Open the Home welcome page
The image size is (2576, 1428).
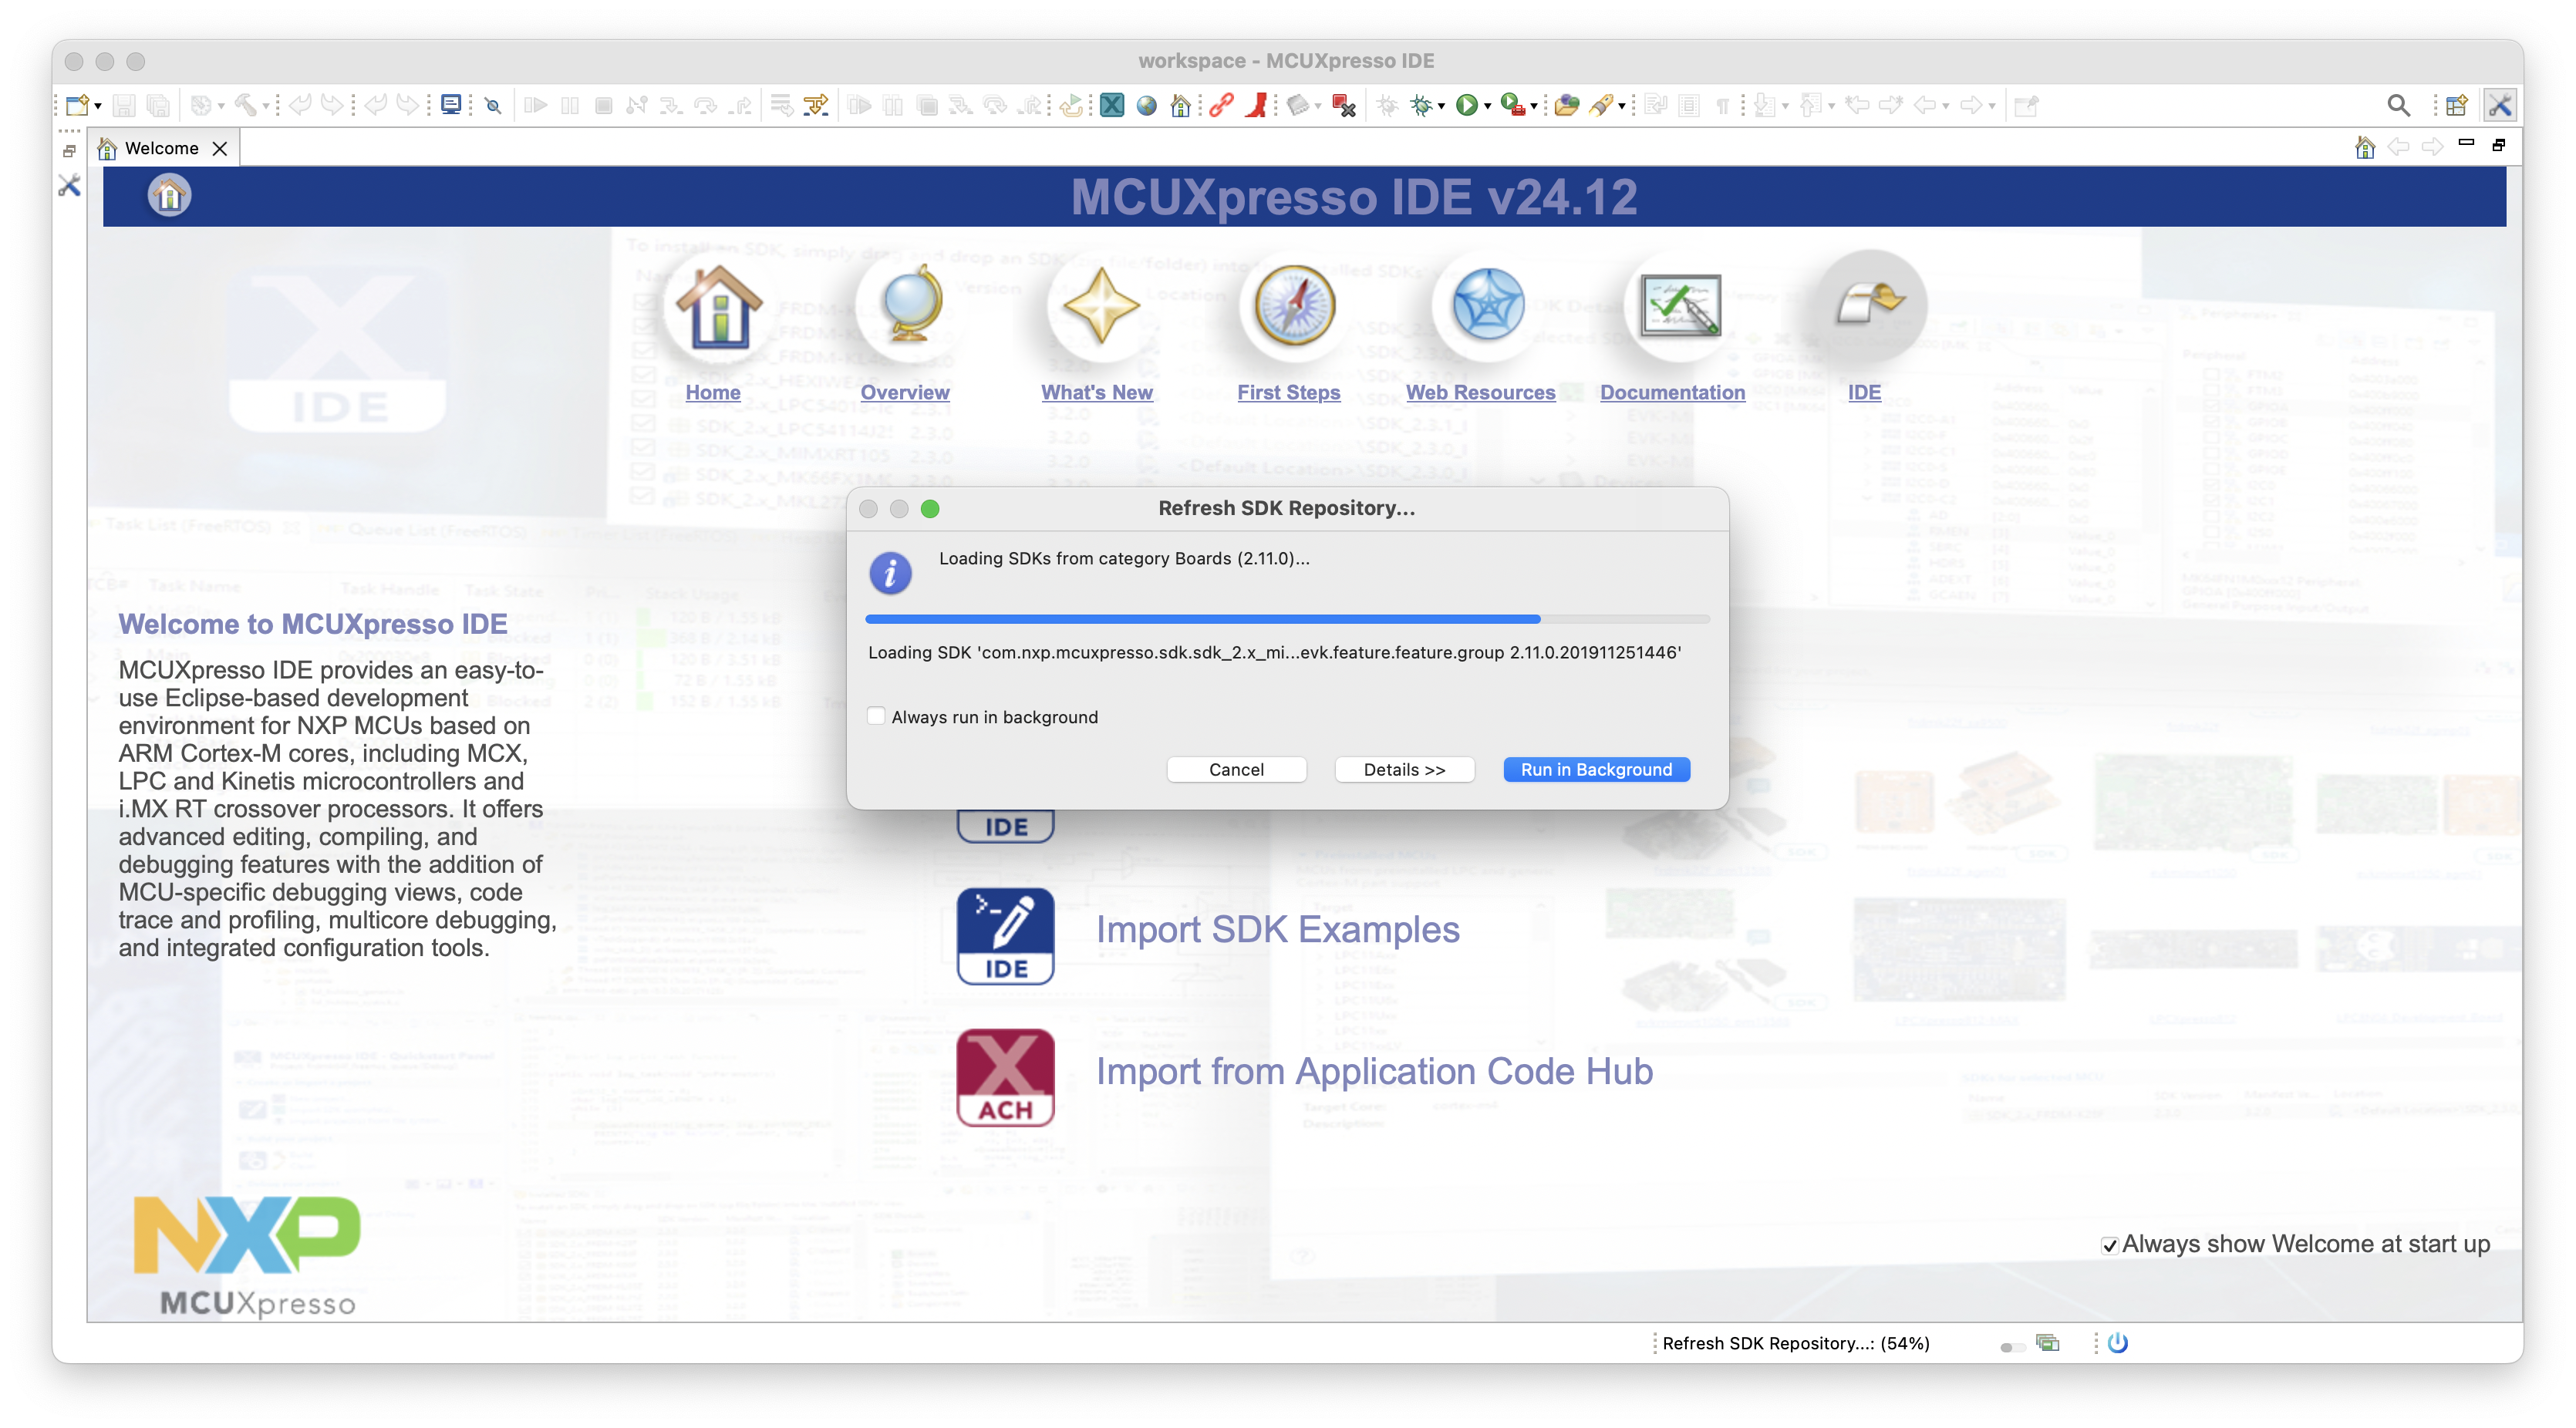[713, 392]
